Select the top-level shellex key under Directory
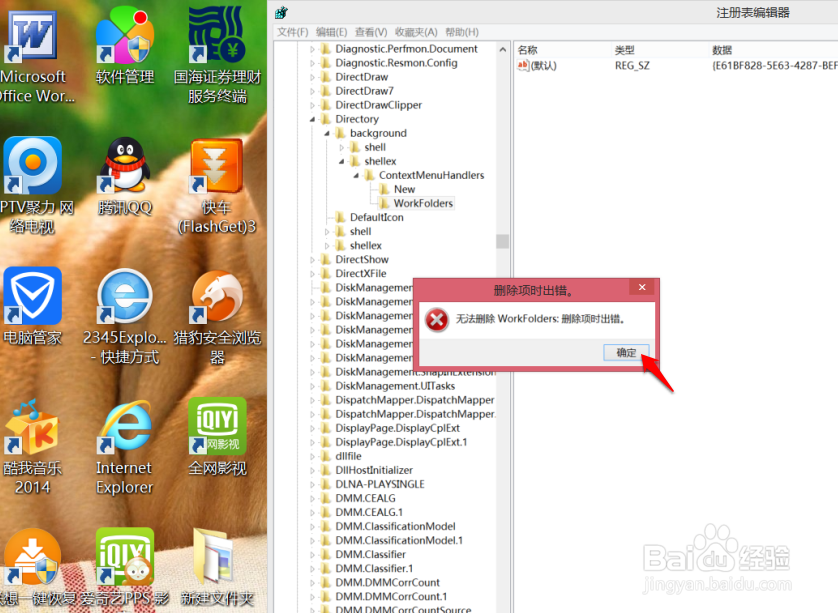This screenshot has height=613, width=838. coord(366,245)
